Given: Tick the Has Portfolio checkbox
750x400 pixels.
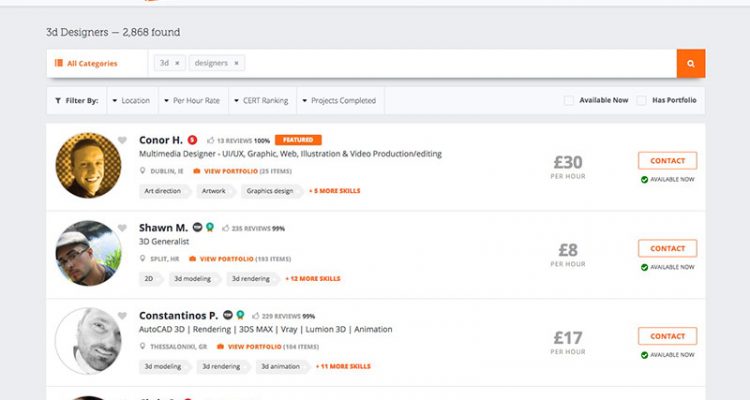Looking at the screenshot, I should point(641,100).
